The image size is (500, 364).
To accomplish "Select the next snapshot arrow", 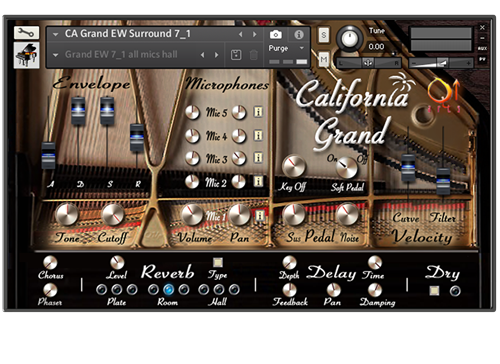I will [x=216, y=55].
